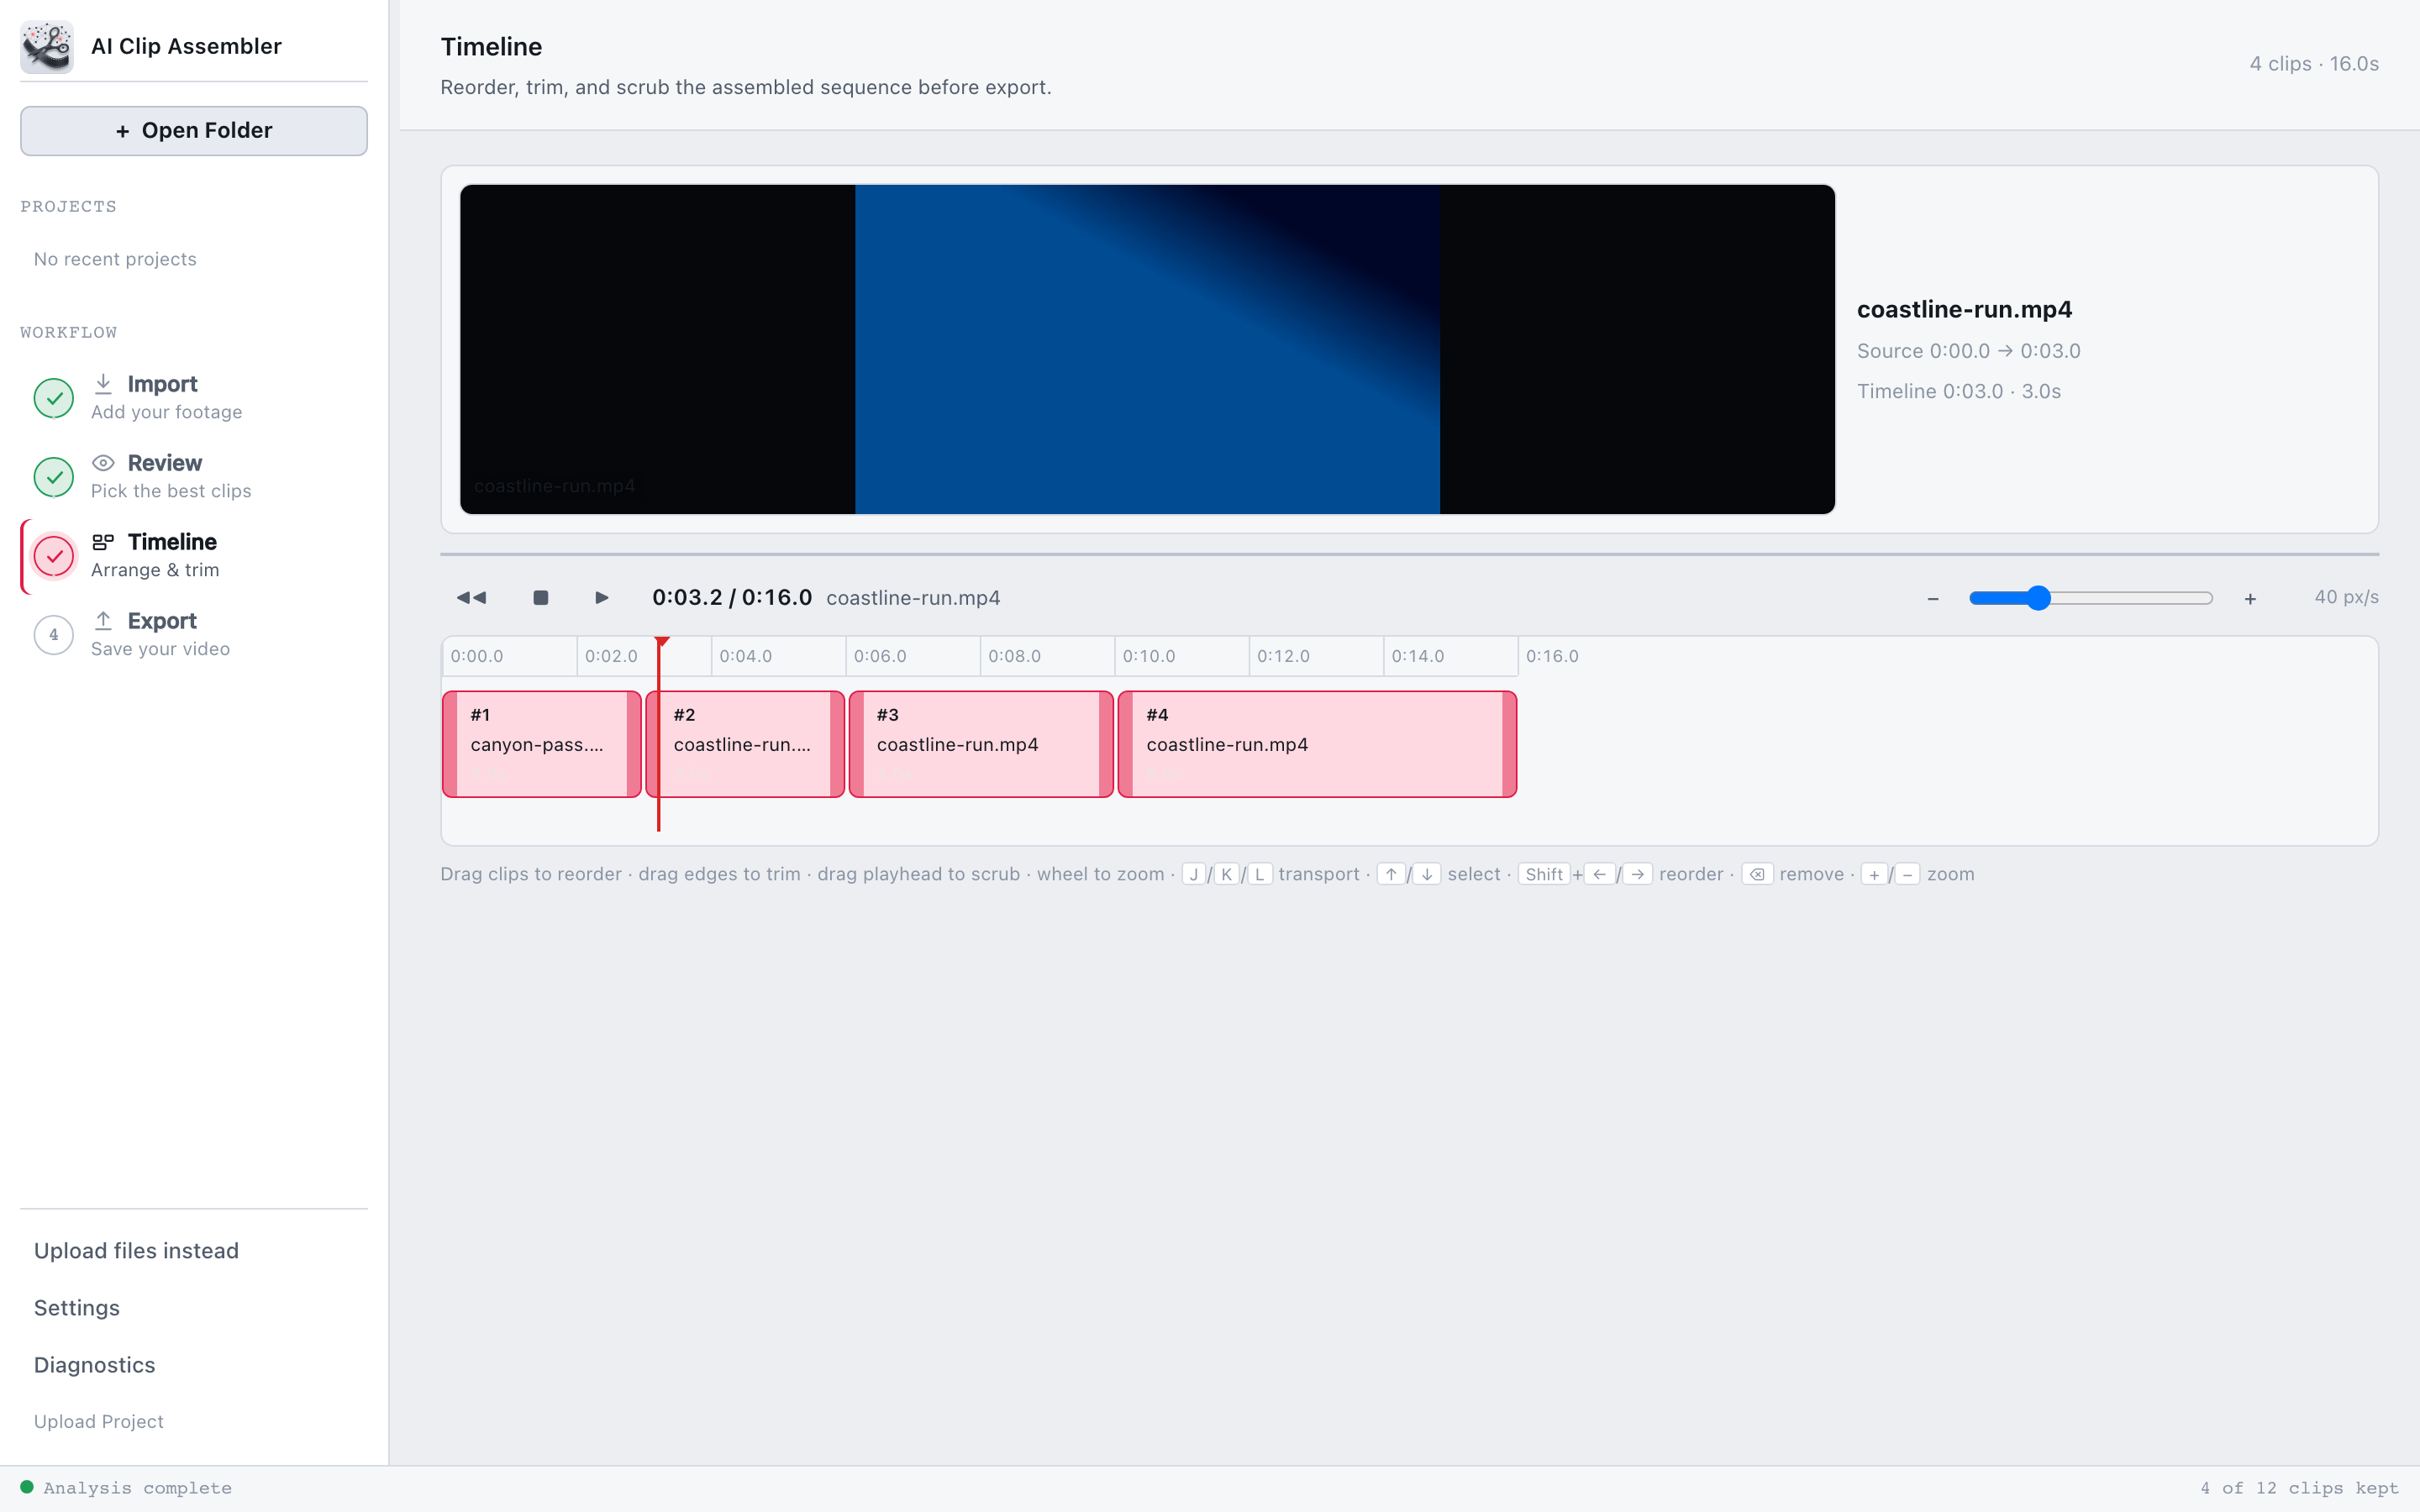This screenshot has height=1512, width=2420.
Task: Click the right trim handle of clip #4
Action: click(1509, 744)
